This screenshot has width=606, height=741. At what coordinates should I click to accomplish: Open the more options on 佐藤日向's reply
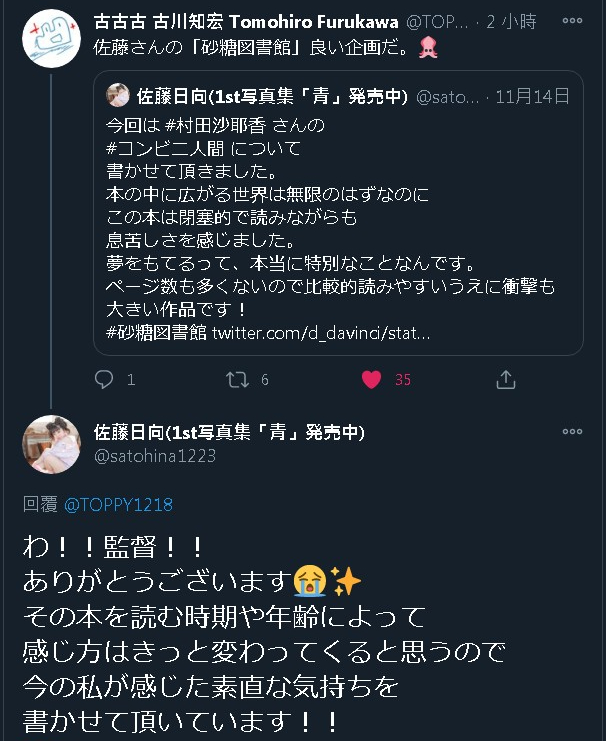[x=571, y=431]
